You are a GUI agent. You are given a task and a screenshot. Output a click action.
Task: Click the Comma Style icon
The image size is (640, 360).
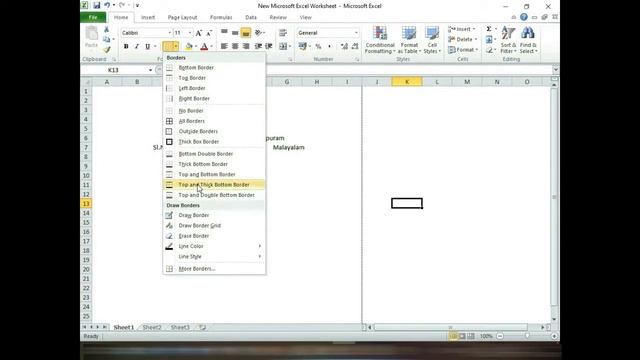[x=329, y=47]
